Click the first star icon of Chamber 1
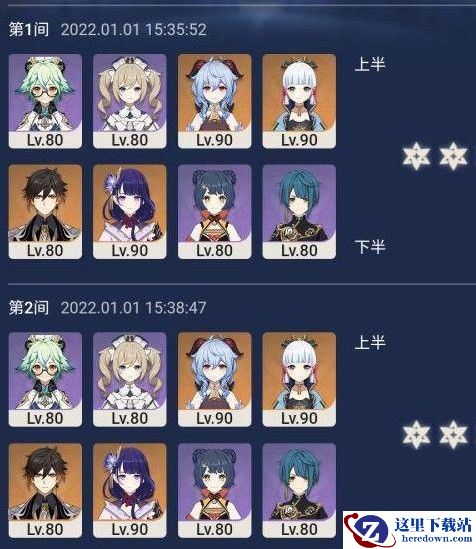Image resolution: width=476 pixels, height=549 pixels. tap(416, 156)
